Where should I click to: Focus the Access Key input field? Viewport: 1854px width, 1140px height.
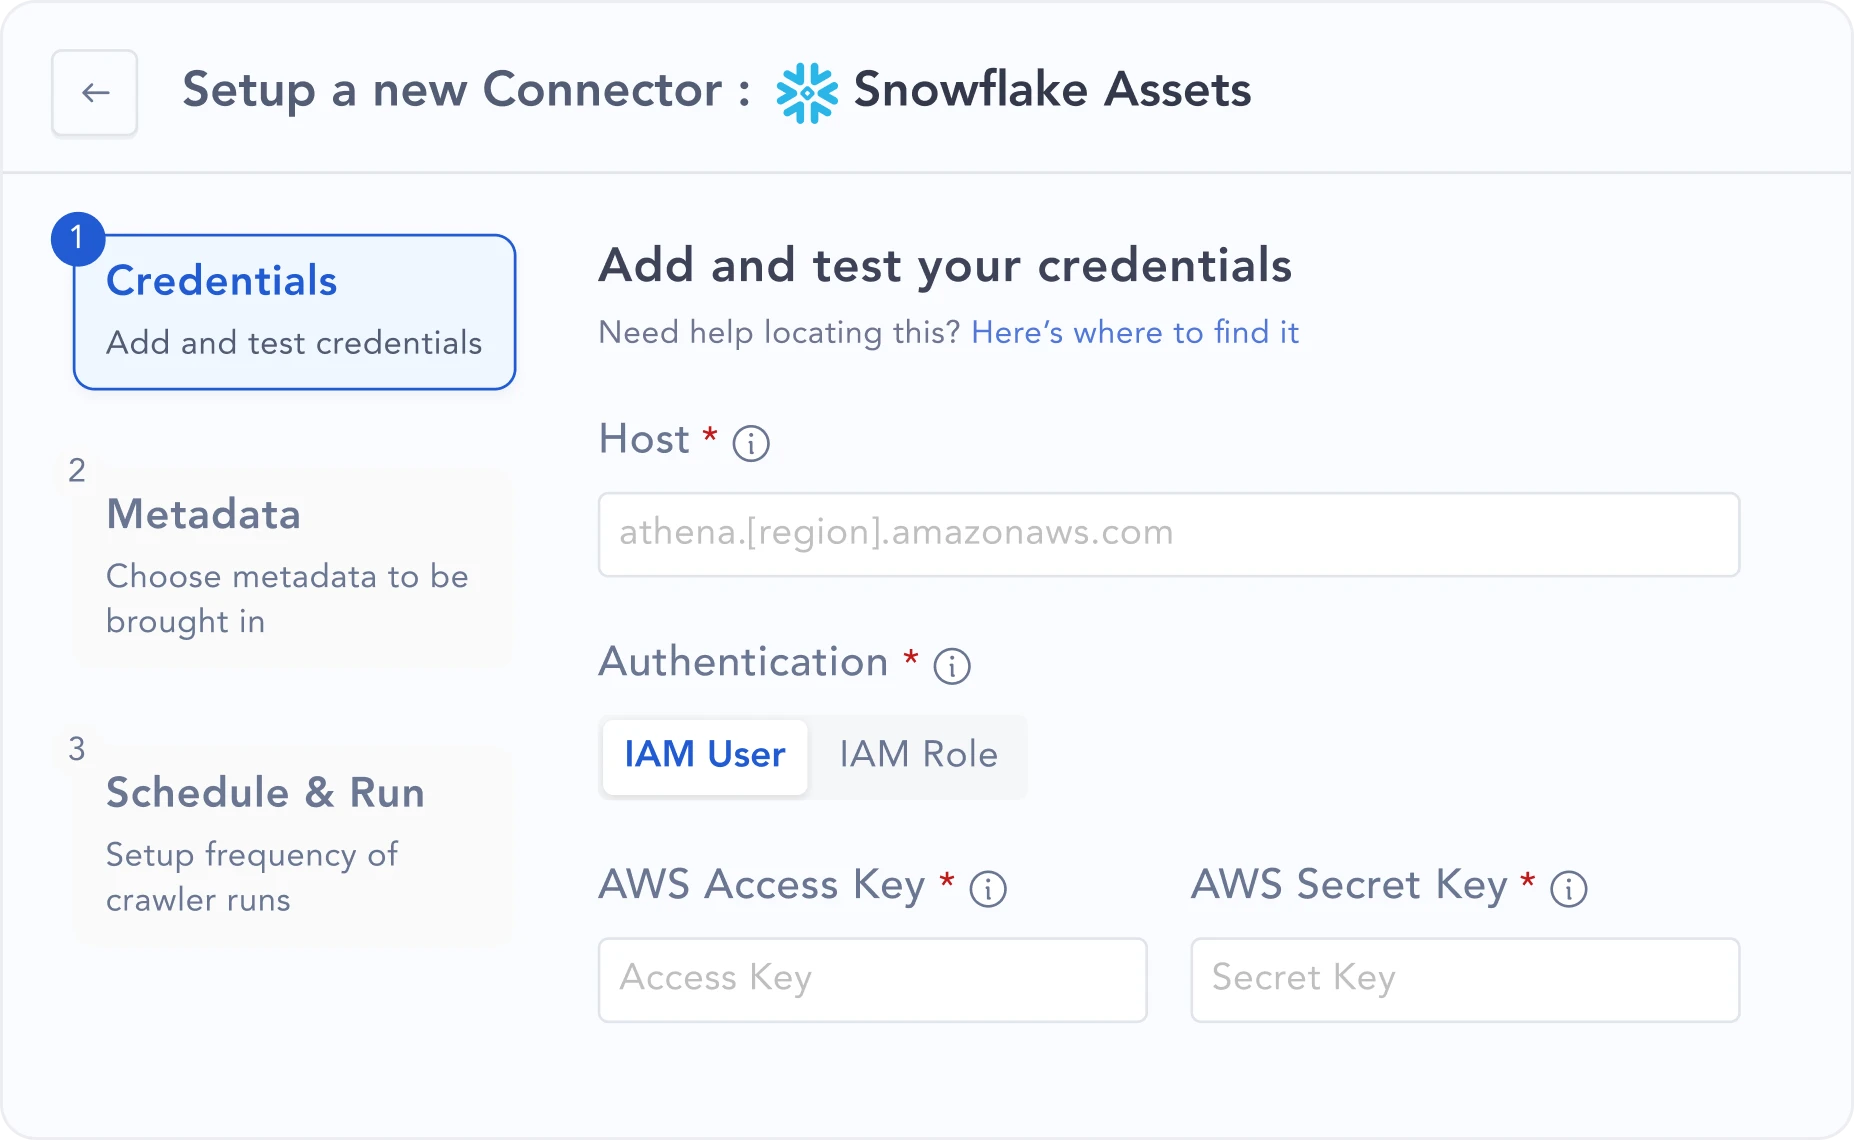tap(872, 980)
